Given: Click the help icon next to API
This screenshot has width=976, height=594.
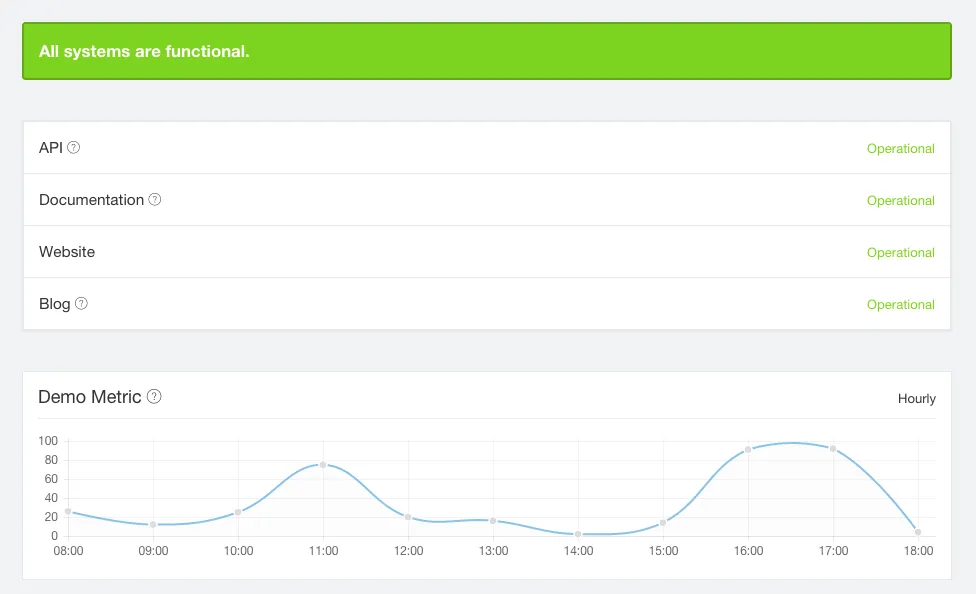Looking at the screenshot, I should pyautogui.click(x=73, y=148).
